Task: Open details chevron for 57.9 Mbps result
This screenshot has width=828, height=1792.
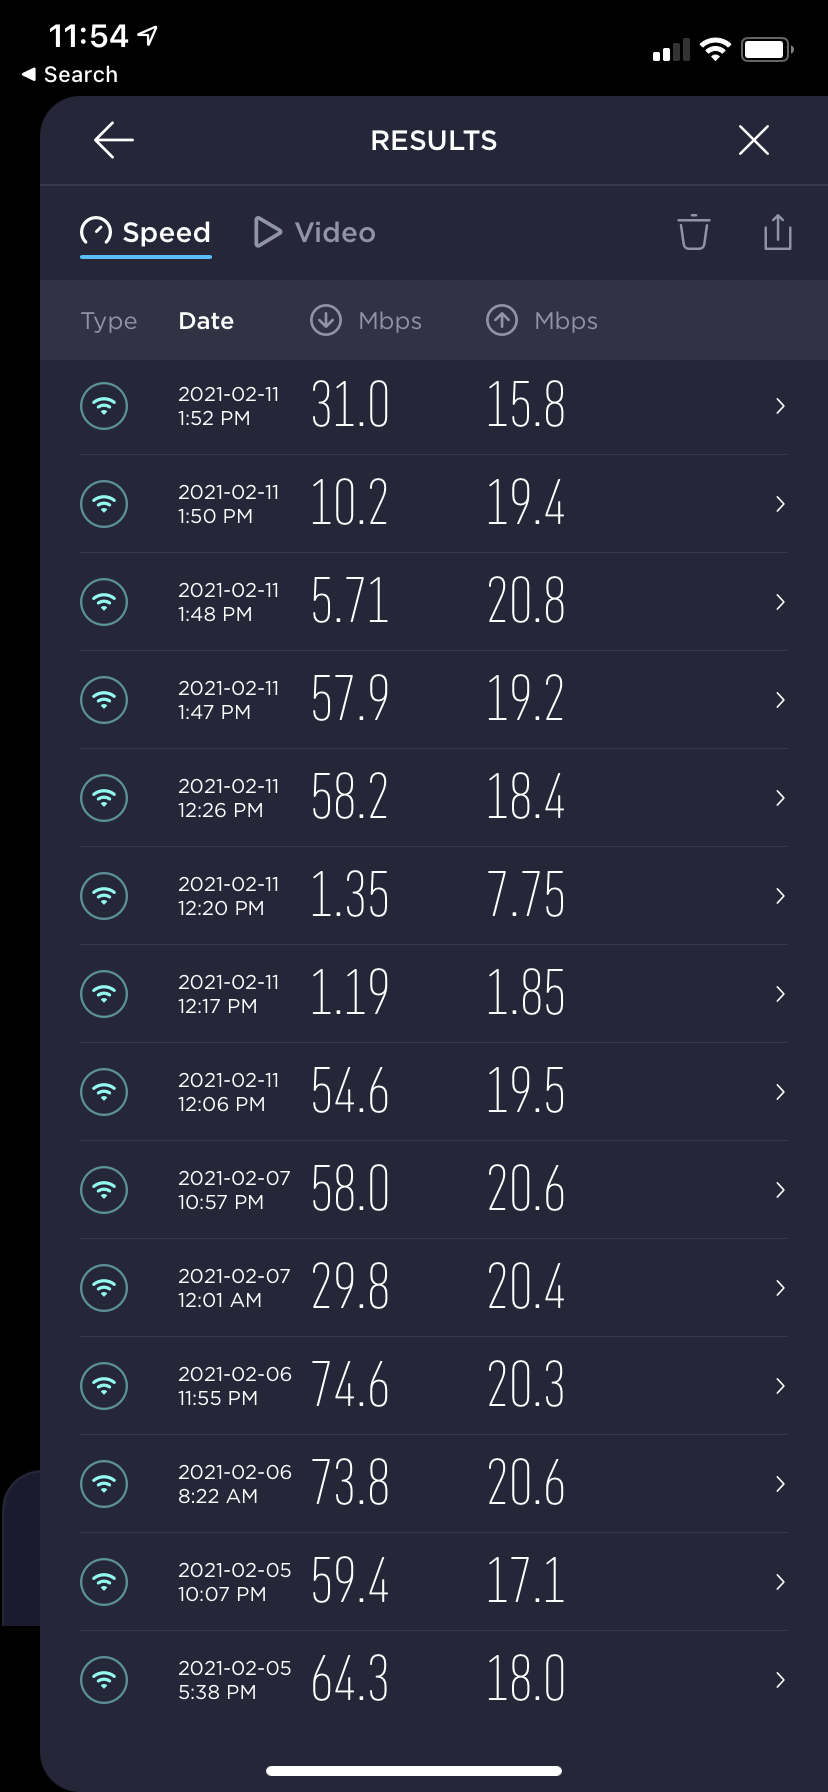Action: click(x=780, y=700)
